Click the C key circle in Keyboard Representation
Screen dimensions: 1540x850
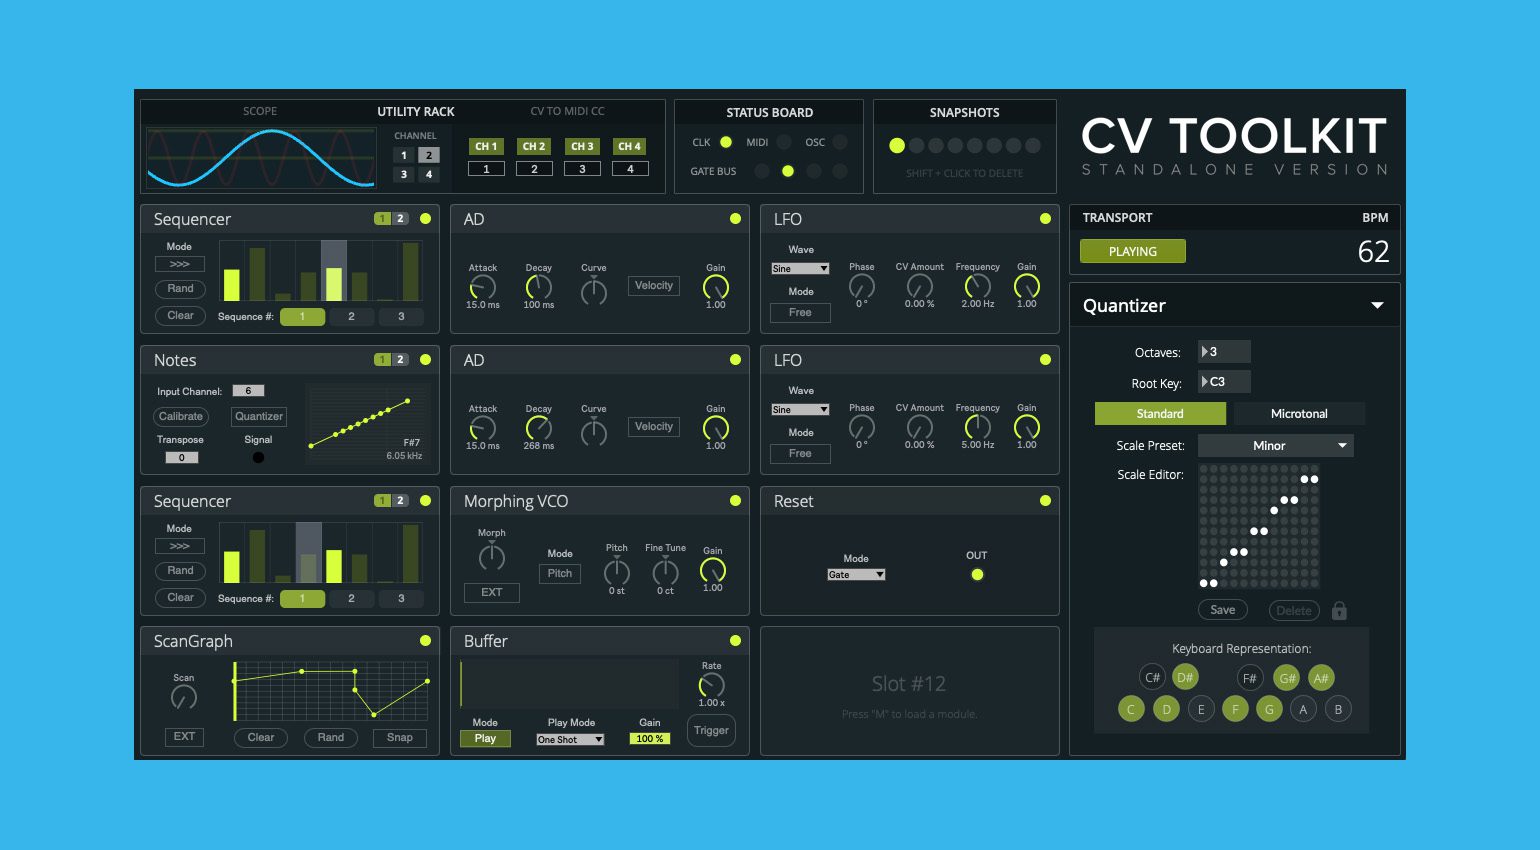click(1131, 709)
